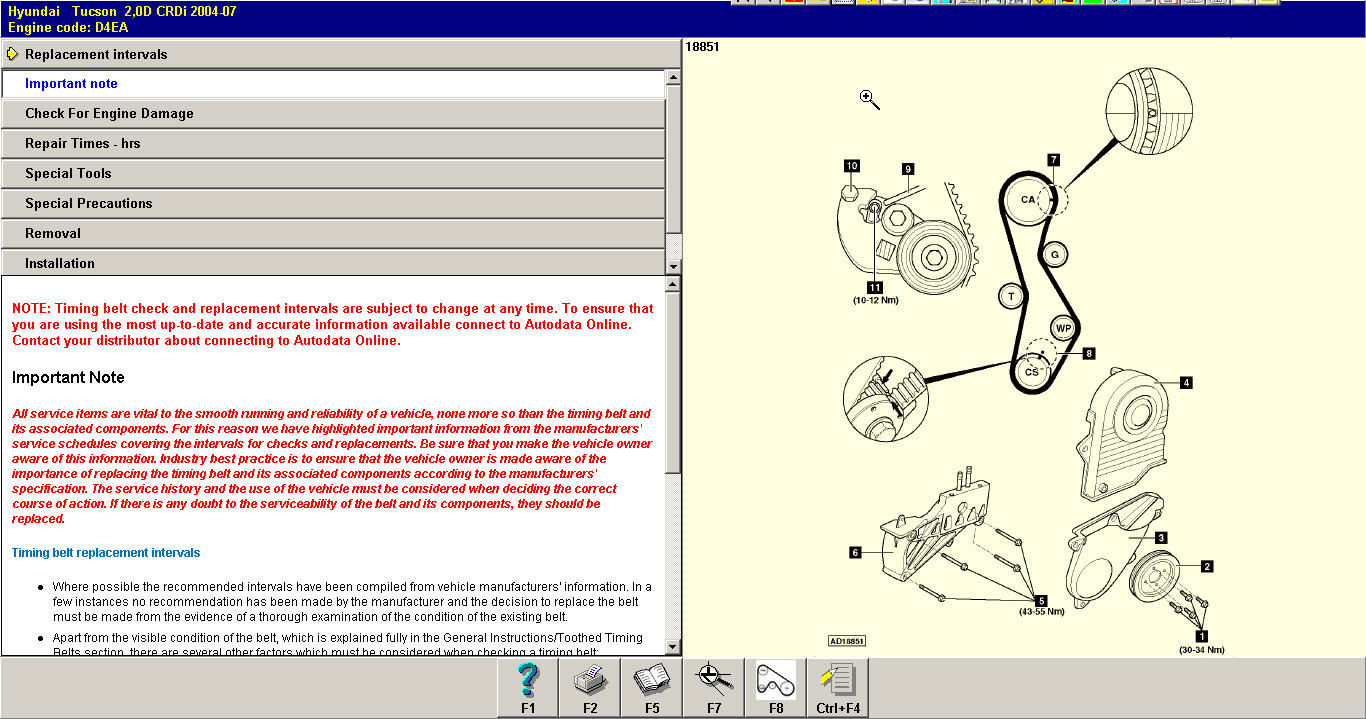
Task: Click the 'Engine code: D4EA' title text
Action: click(68, 28)
